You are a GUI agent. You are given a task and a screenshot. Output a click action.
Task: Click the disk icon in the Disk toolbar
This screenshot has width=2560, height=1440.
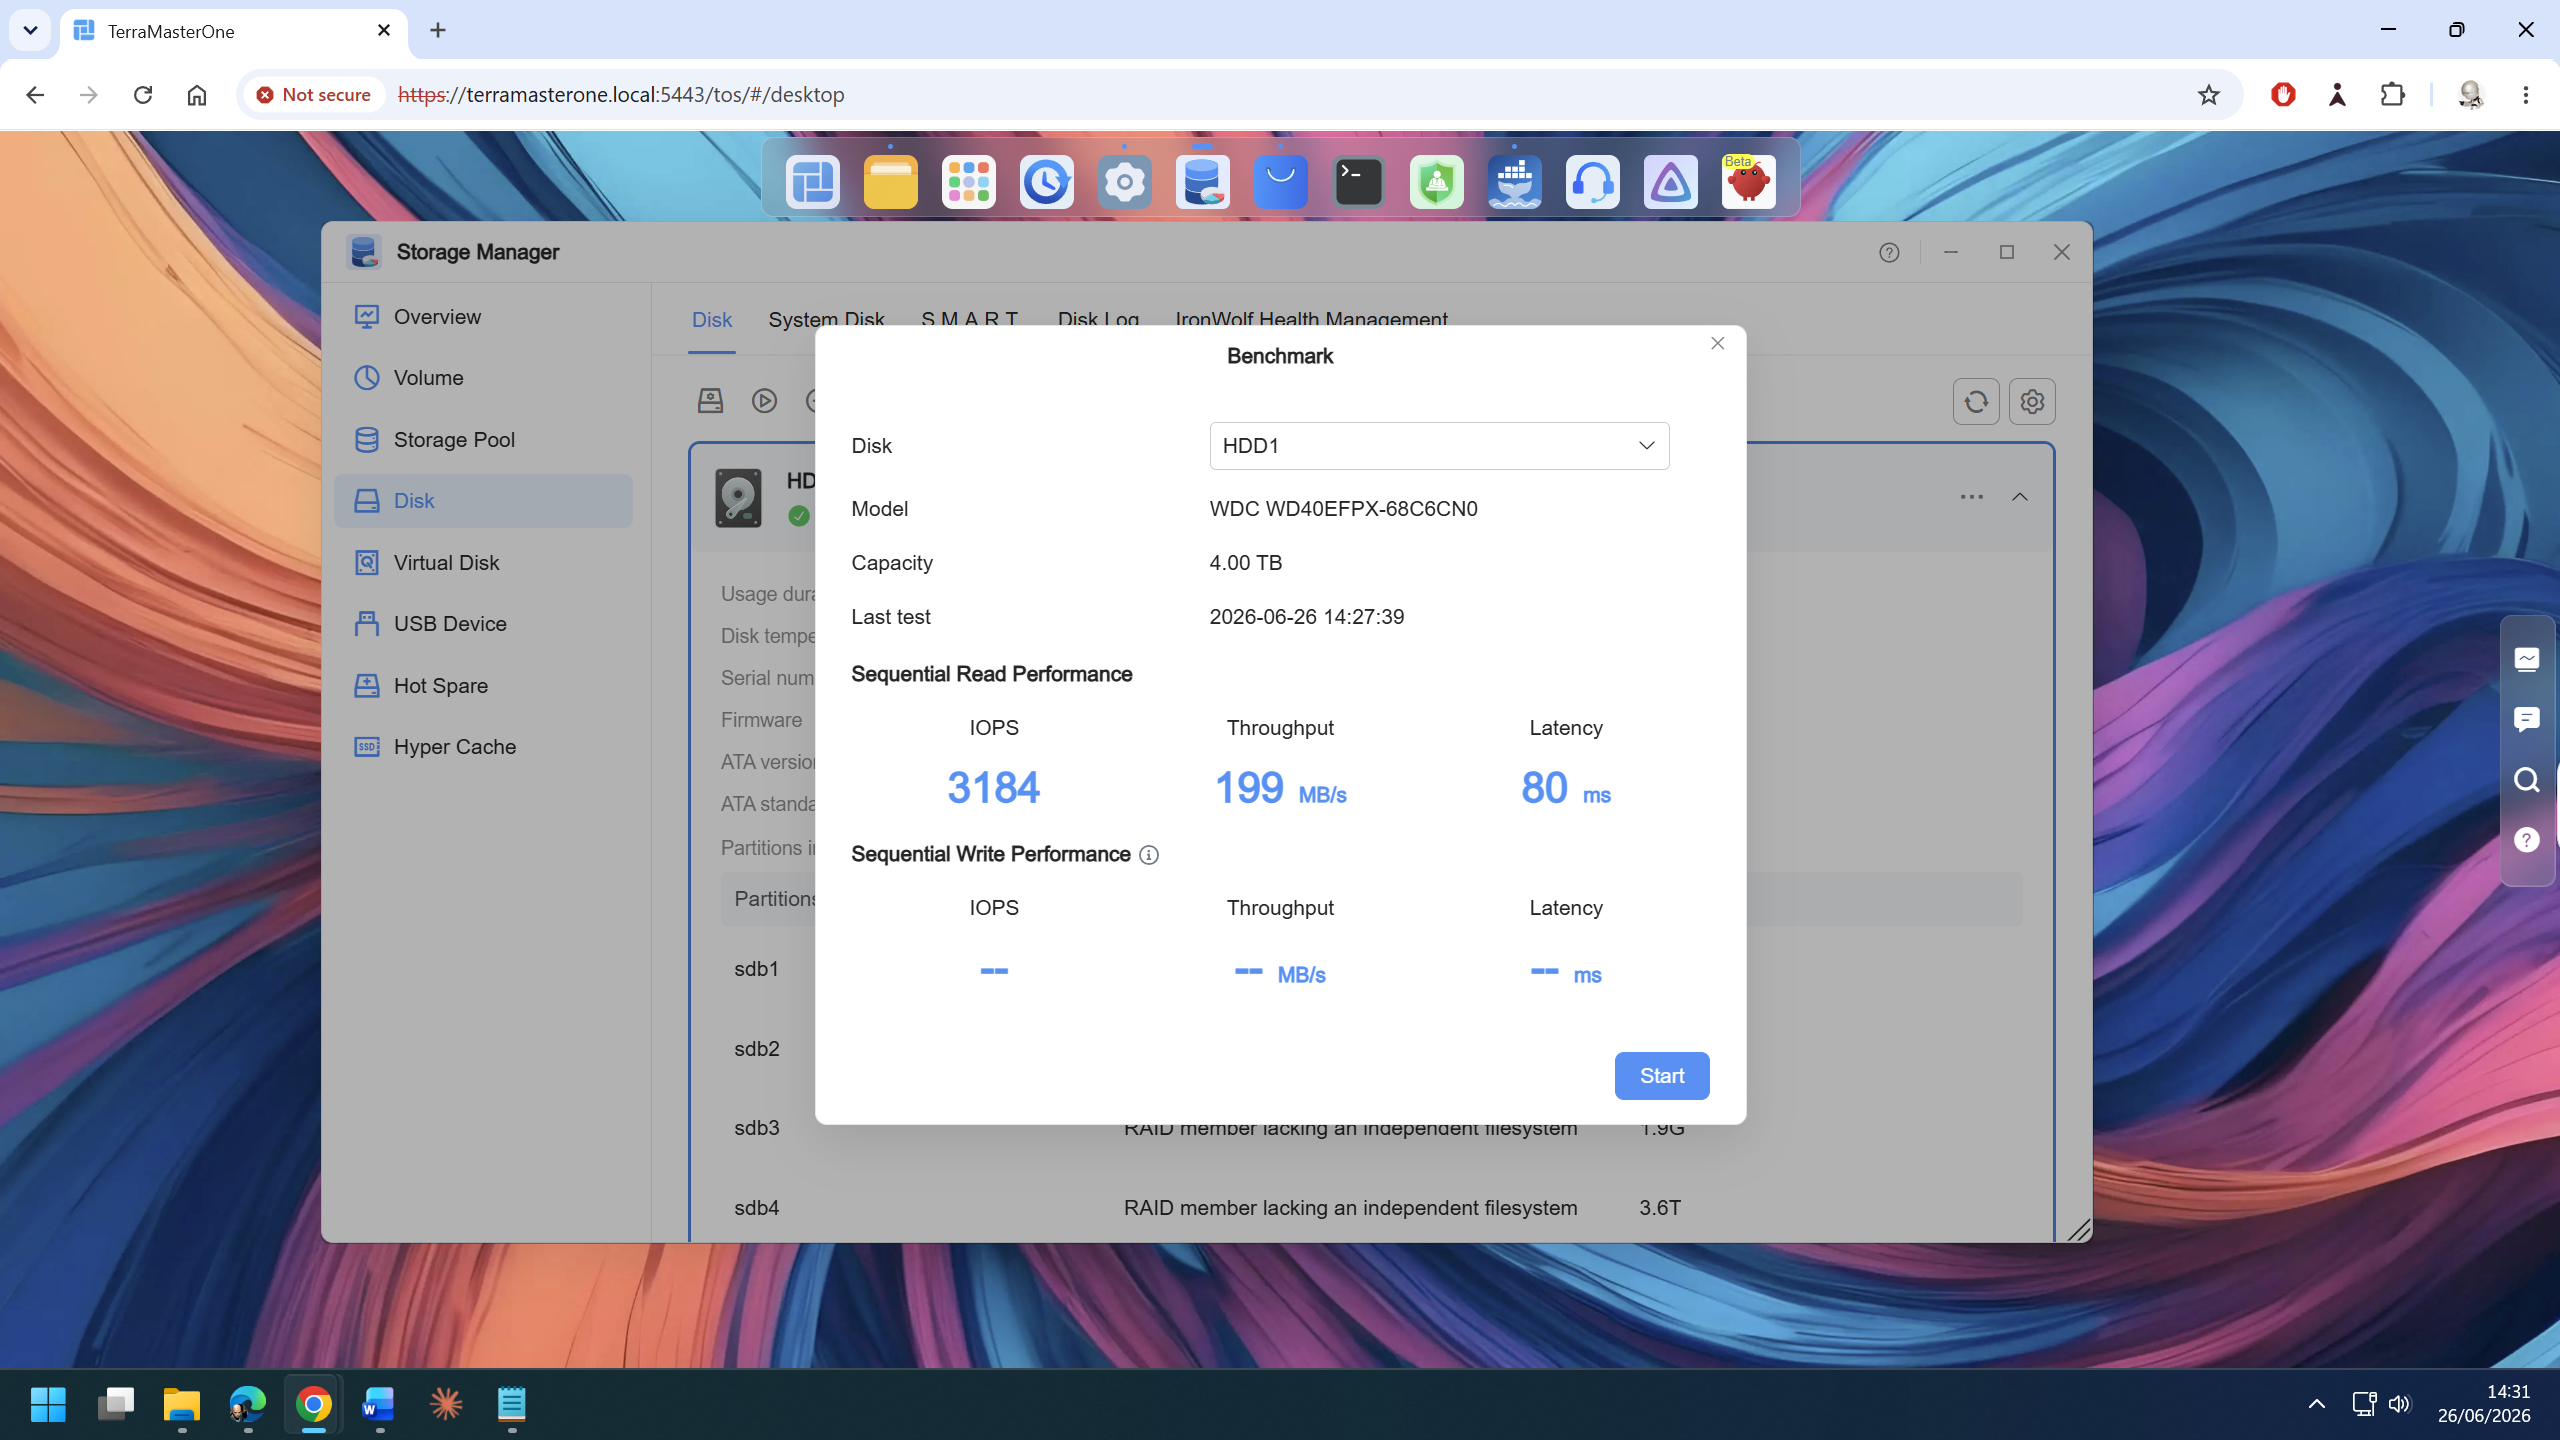pos(710,401)
